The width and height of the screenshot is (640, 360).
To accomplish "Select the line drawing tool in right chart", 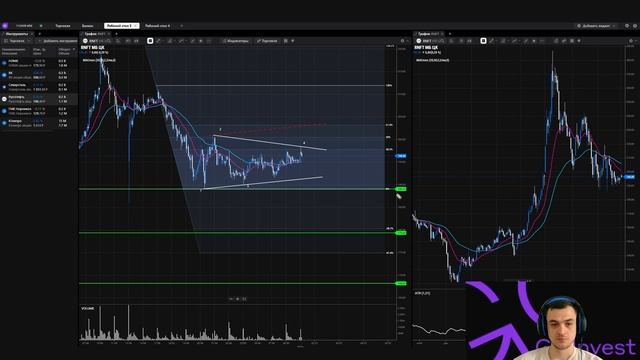I will click(492, 41).
